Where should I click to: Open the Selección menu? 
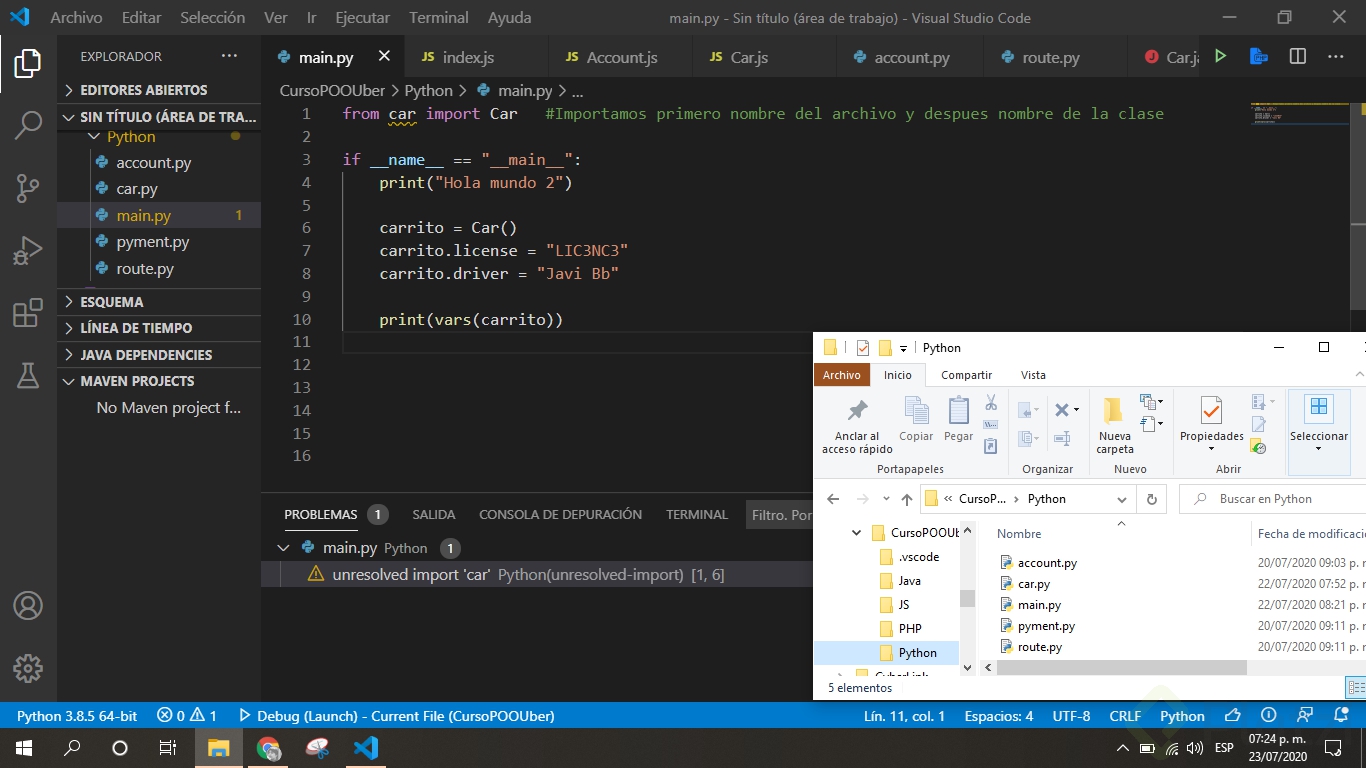pyautogui.click(x=212, y=18)
